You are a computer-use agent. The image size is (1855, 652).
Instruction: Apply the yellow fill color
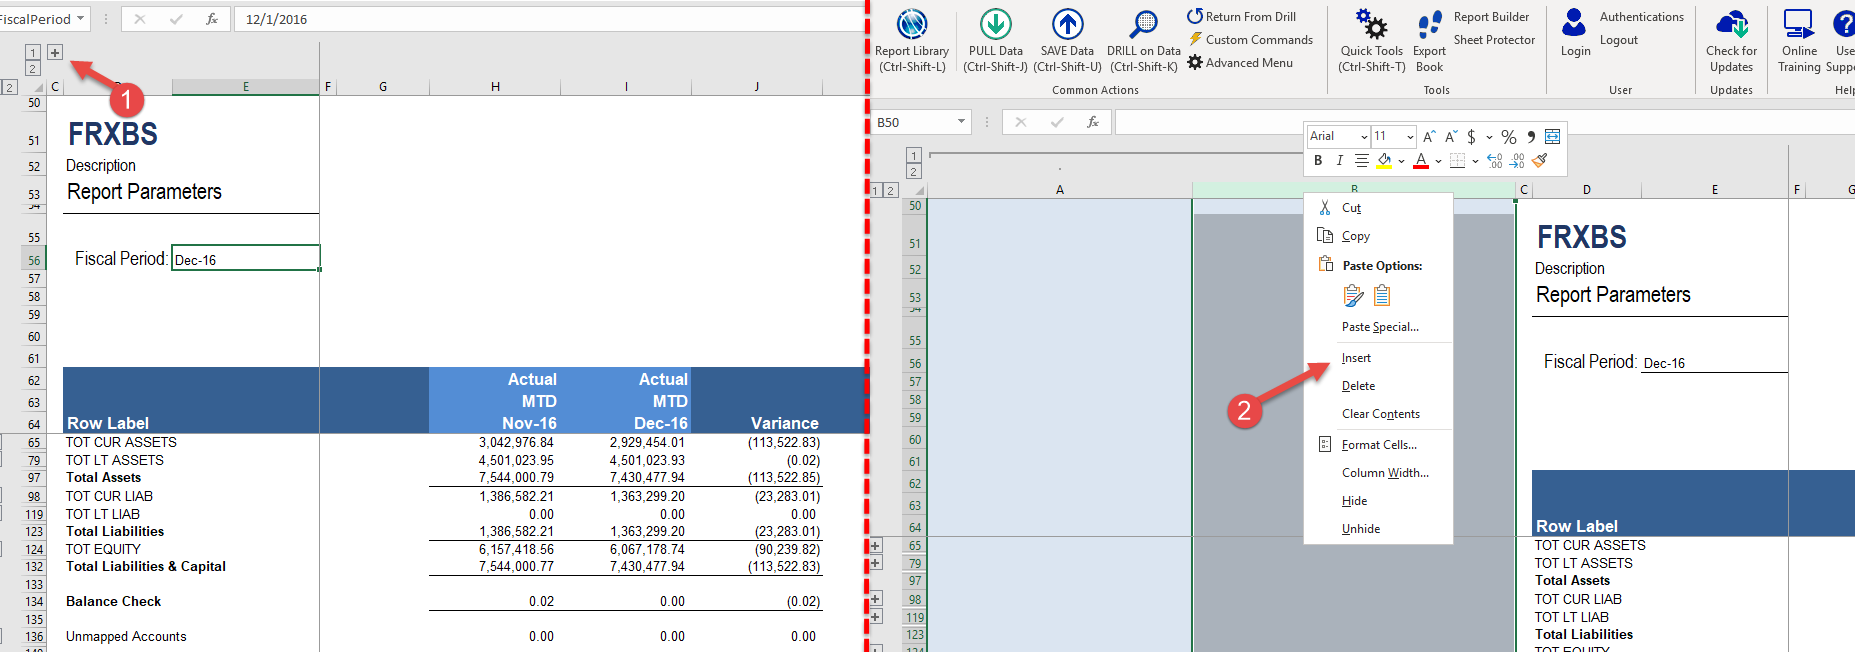tap(1384, 161)
